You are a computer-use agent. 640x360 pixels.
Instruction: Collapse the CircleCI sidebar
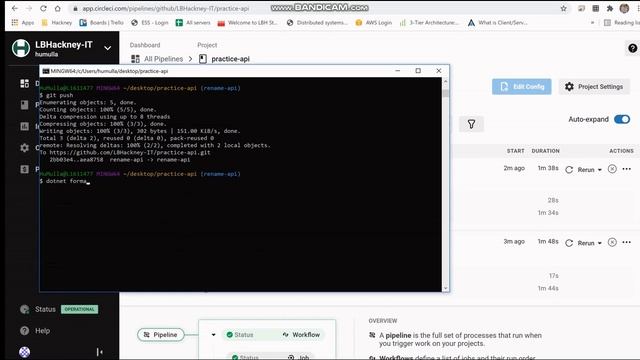[x=100, y=352]
